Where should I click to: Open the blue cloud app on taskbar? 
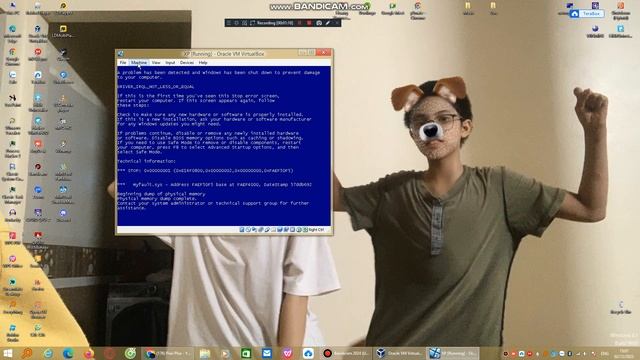[x=308, y=353]
